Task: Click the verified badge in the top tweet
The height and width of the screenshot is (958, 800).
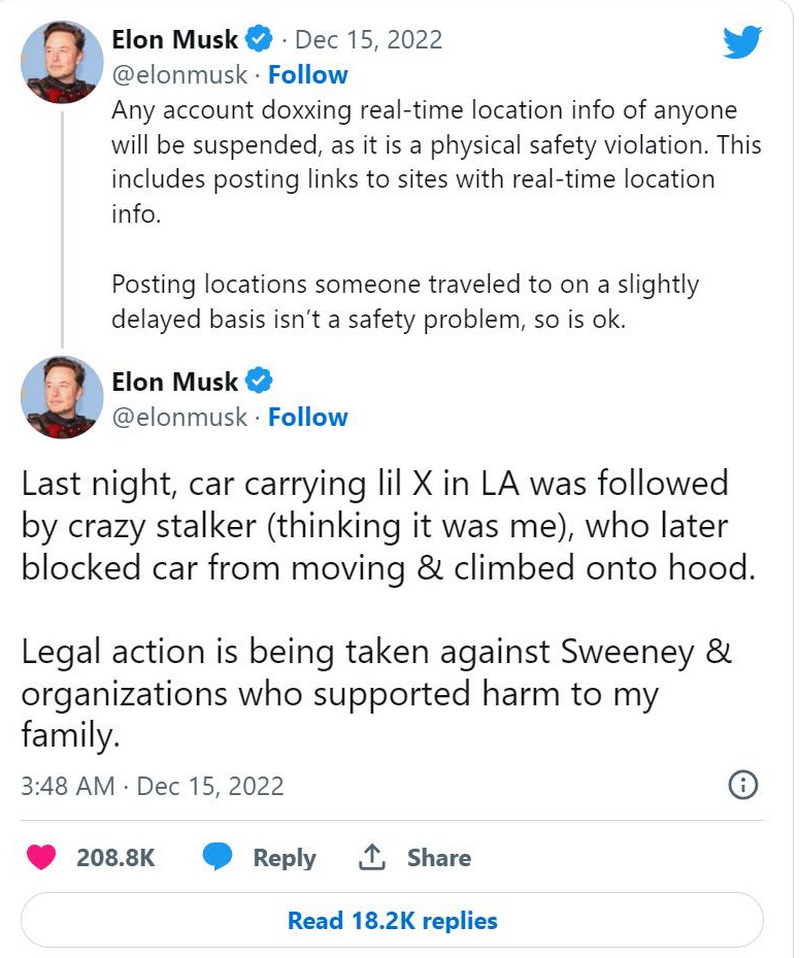Action: (x=259, y=40)
